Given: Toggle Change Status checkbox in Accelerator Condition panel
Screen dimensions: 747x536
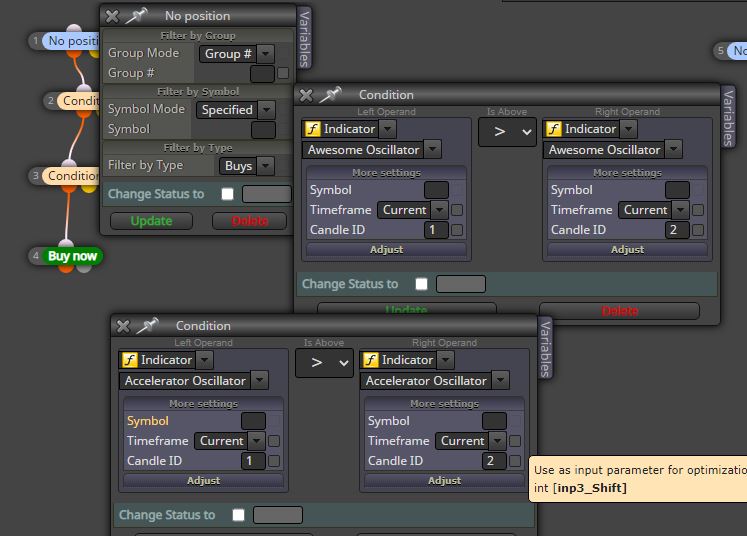Looking at the screenshot, I should click(x=239, y=515).
